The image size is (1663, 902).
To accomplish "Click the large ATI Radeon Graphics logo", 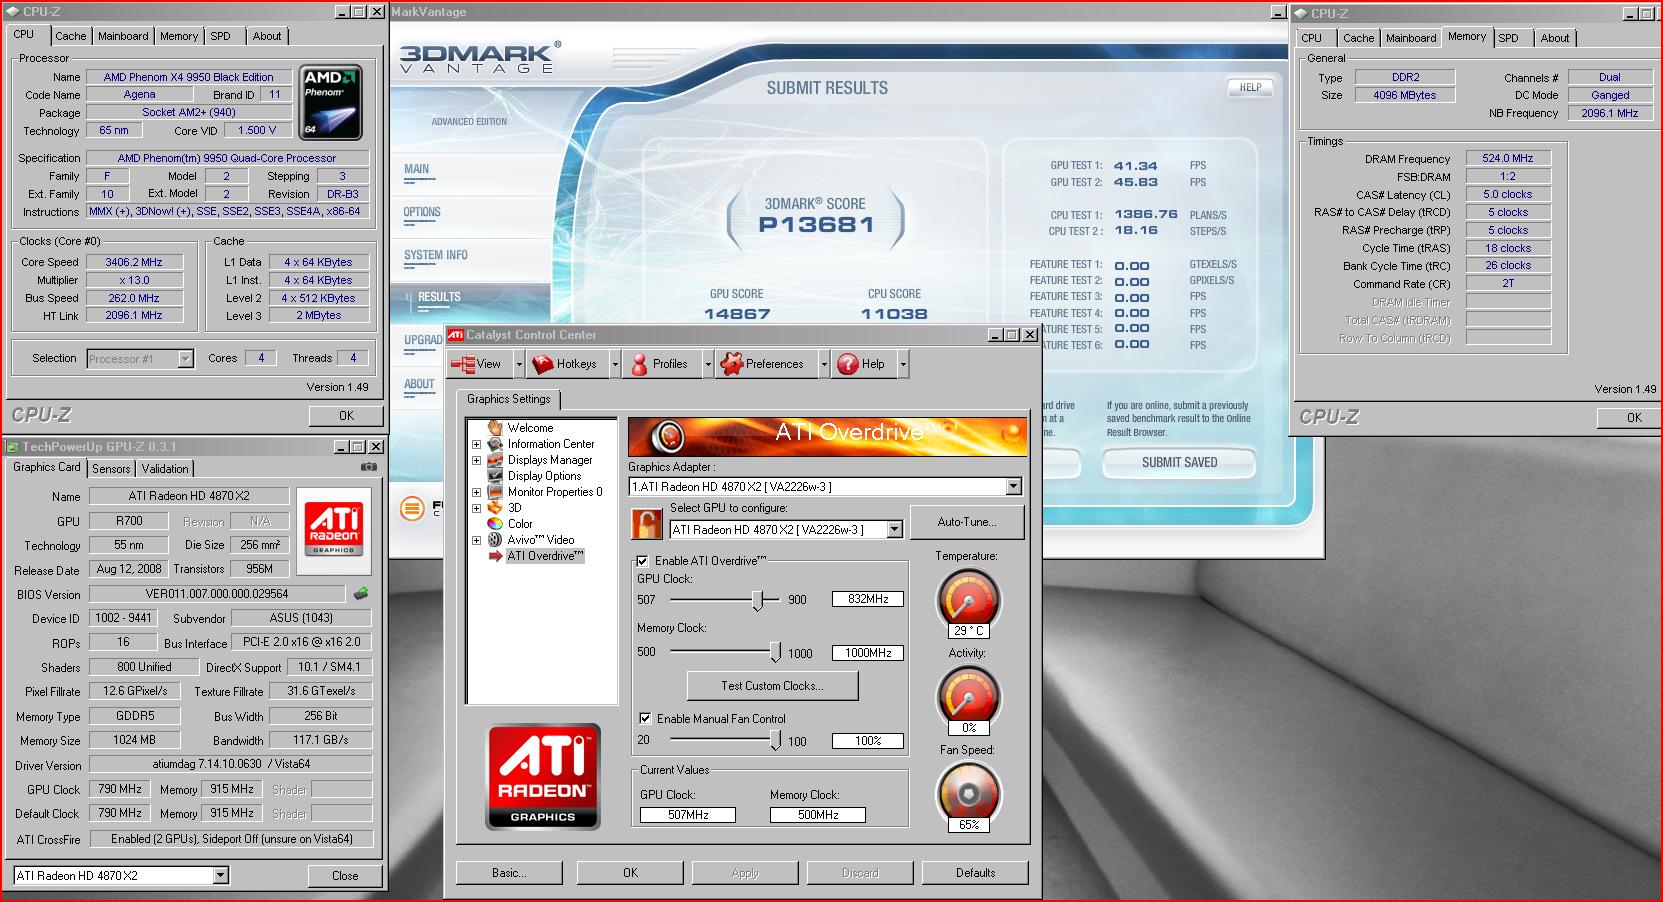I will coord(543,777).
